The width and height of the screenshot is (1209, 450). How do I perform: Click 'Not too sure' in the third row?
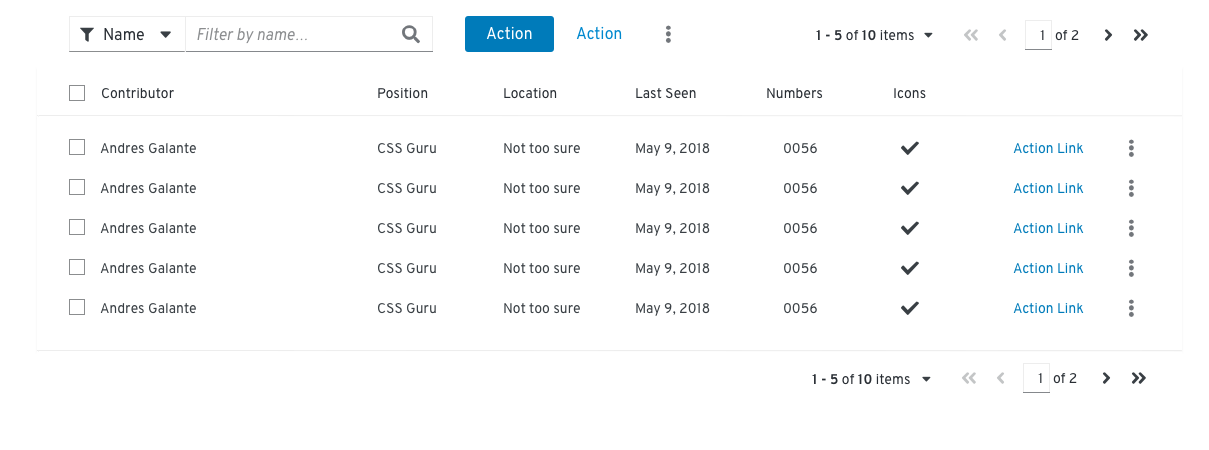[x=541, y=228]
